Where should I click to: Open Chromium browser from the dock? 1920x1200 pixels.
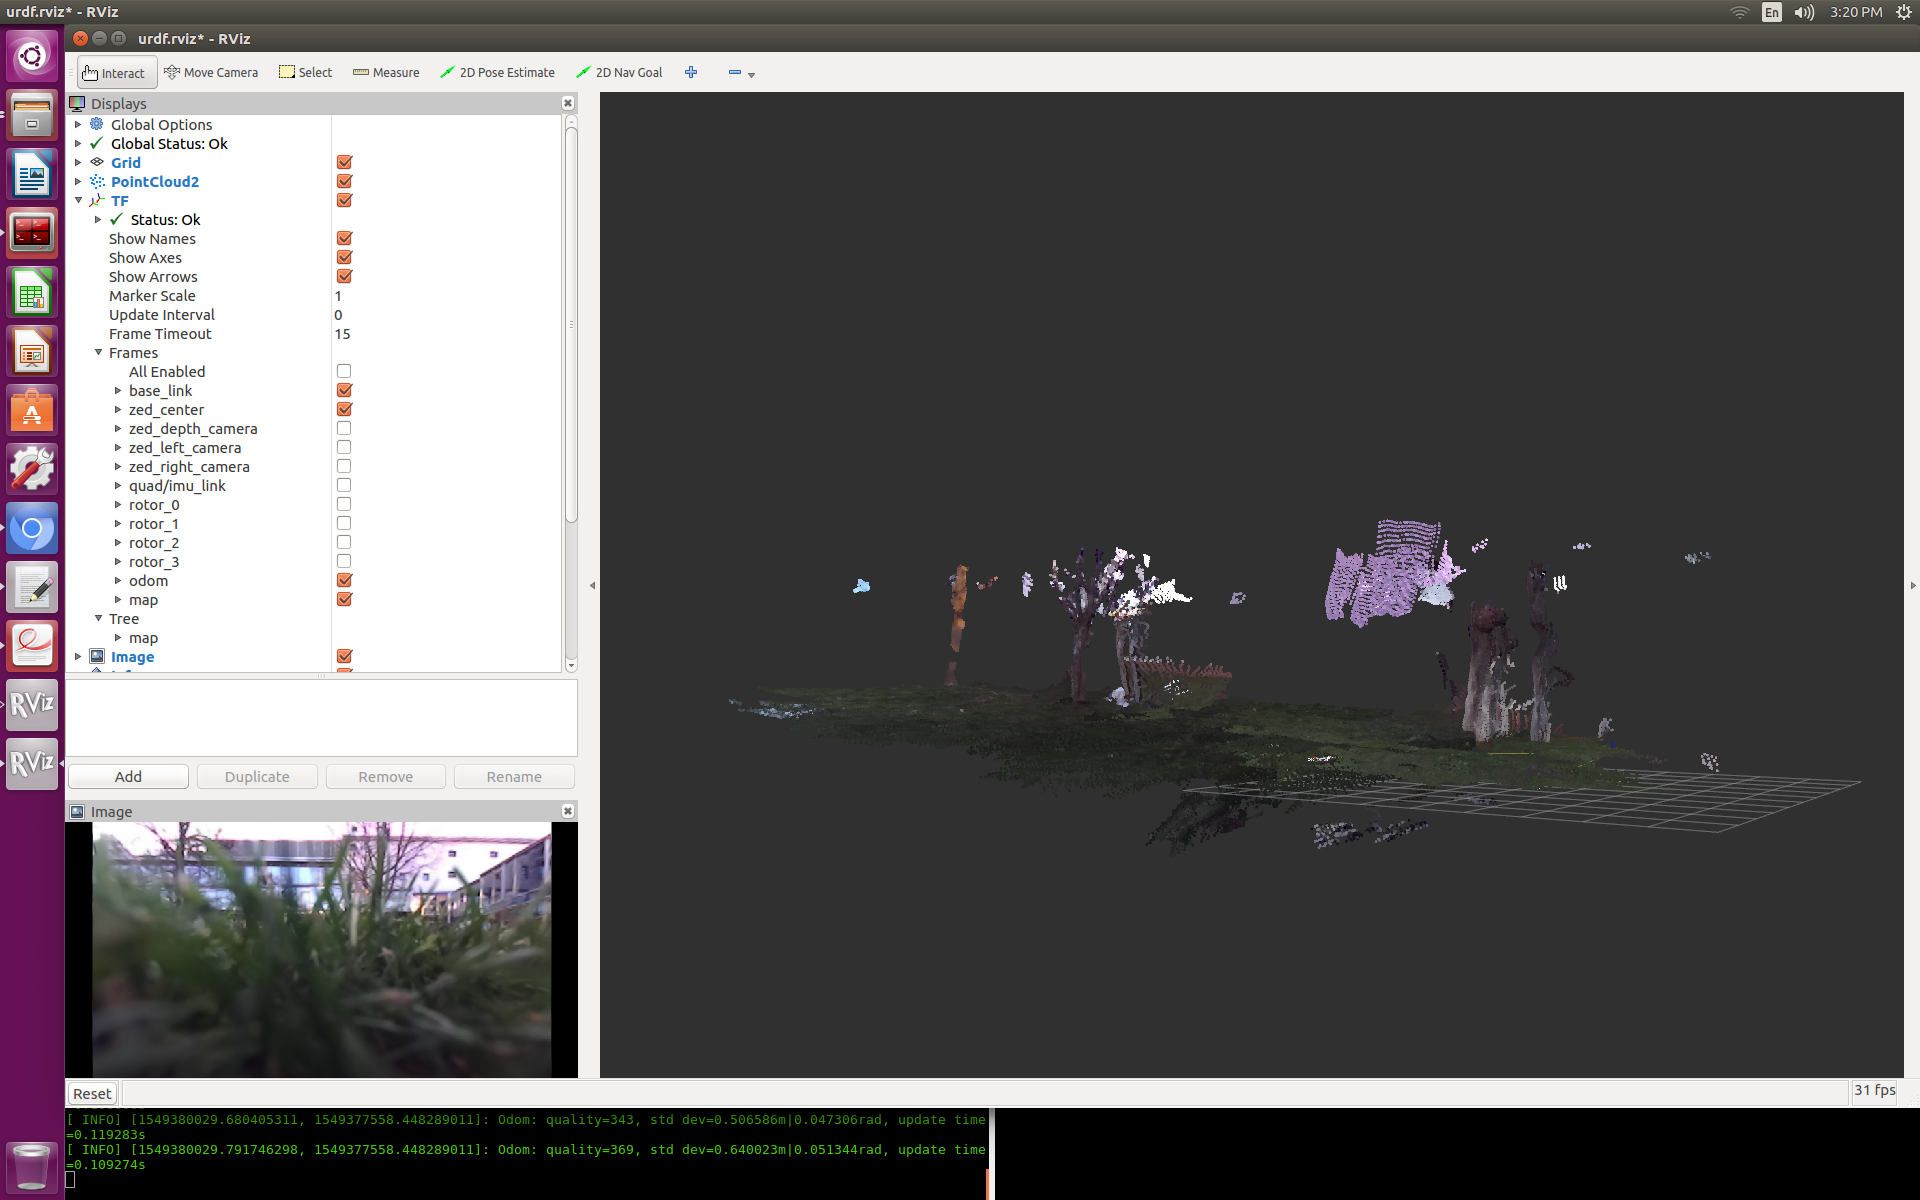[x=32, y=529]
